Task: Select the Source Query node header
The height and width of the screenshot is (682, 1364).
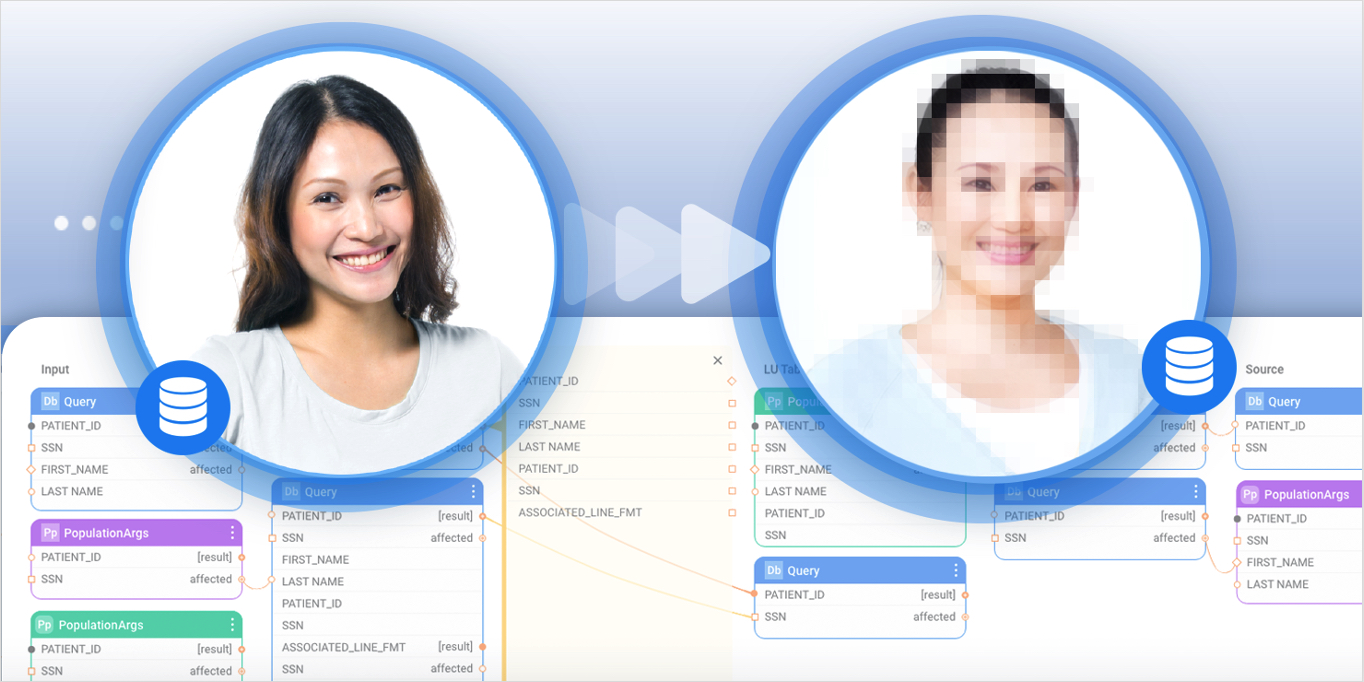Action: pos(1300,402)
